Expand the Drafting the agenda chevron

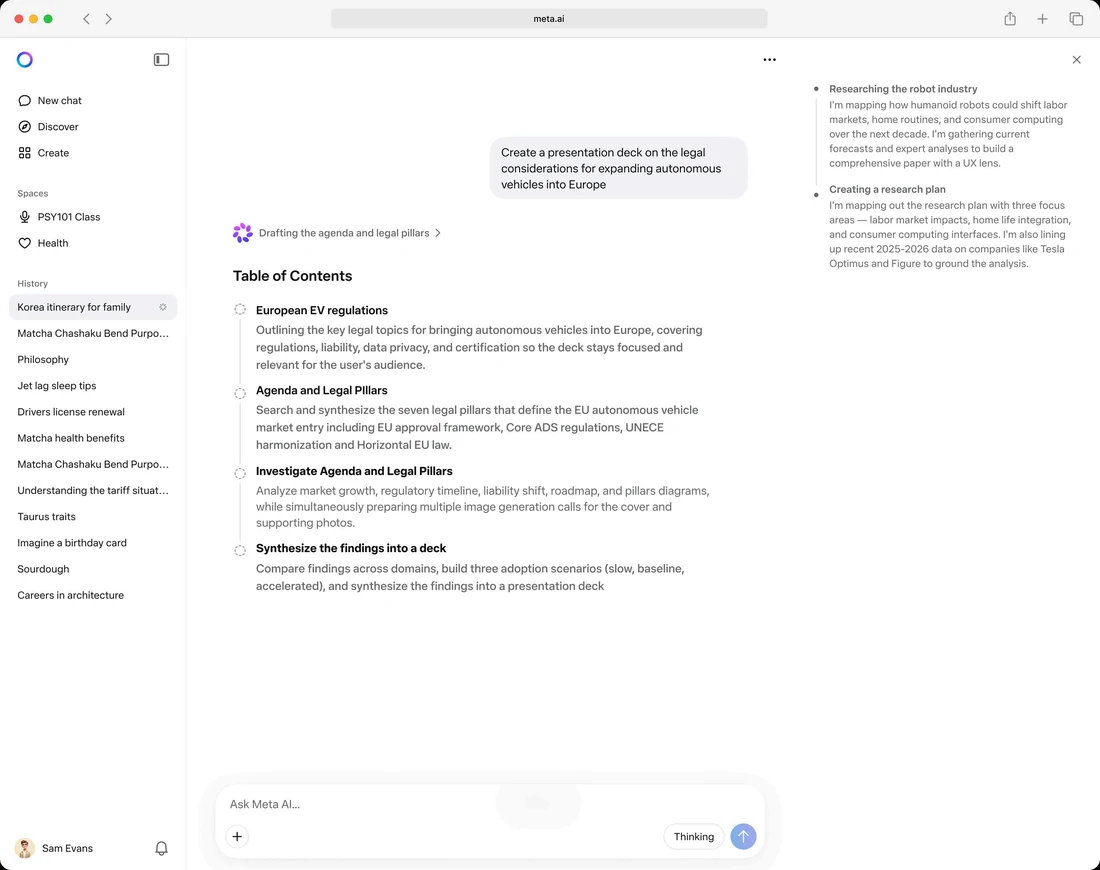pyautogui.click(x=438, y=233)
